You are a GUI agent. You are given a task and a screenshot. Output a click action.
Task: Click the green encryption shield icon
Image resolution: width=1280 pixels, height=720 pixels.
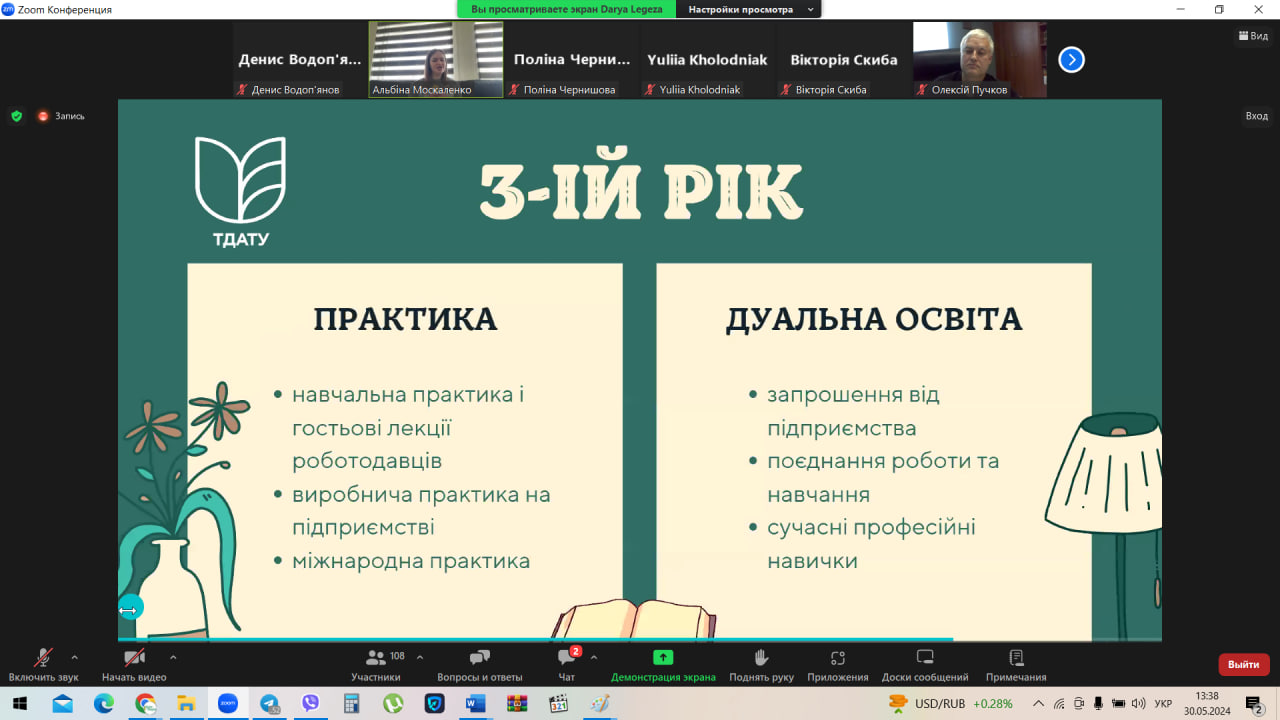point(16,116)
